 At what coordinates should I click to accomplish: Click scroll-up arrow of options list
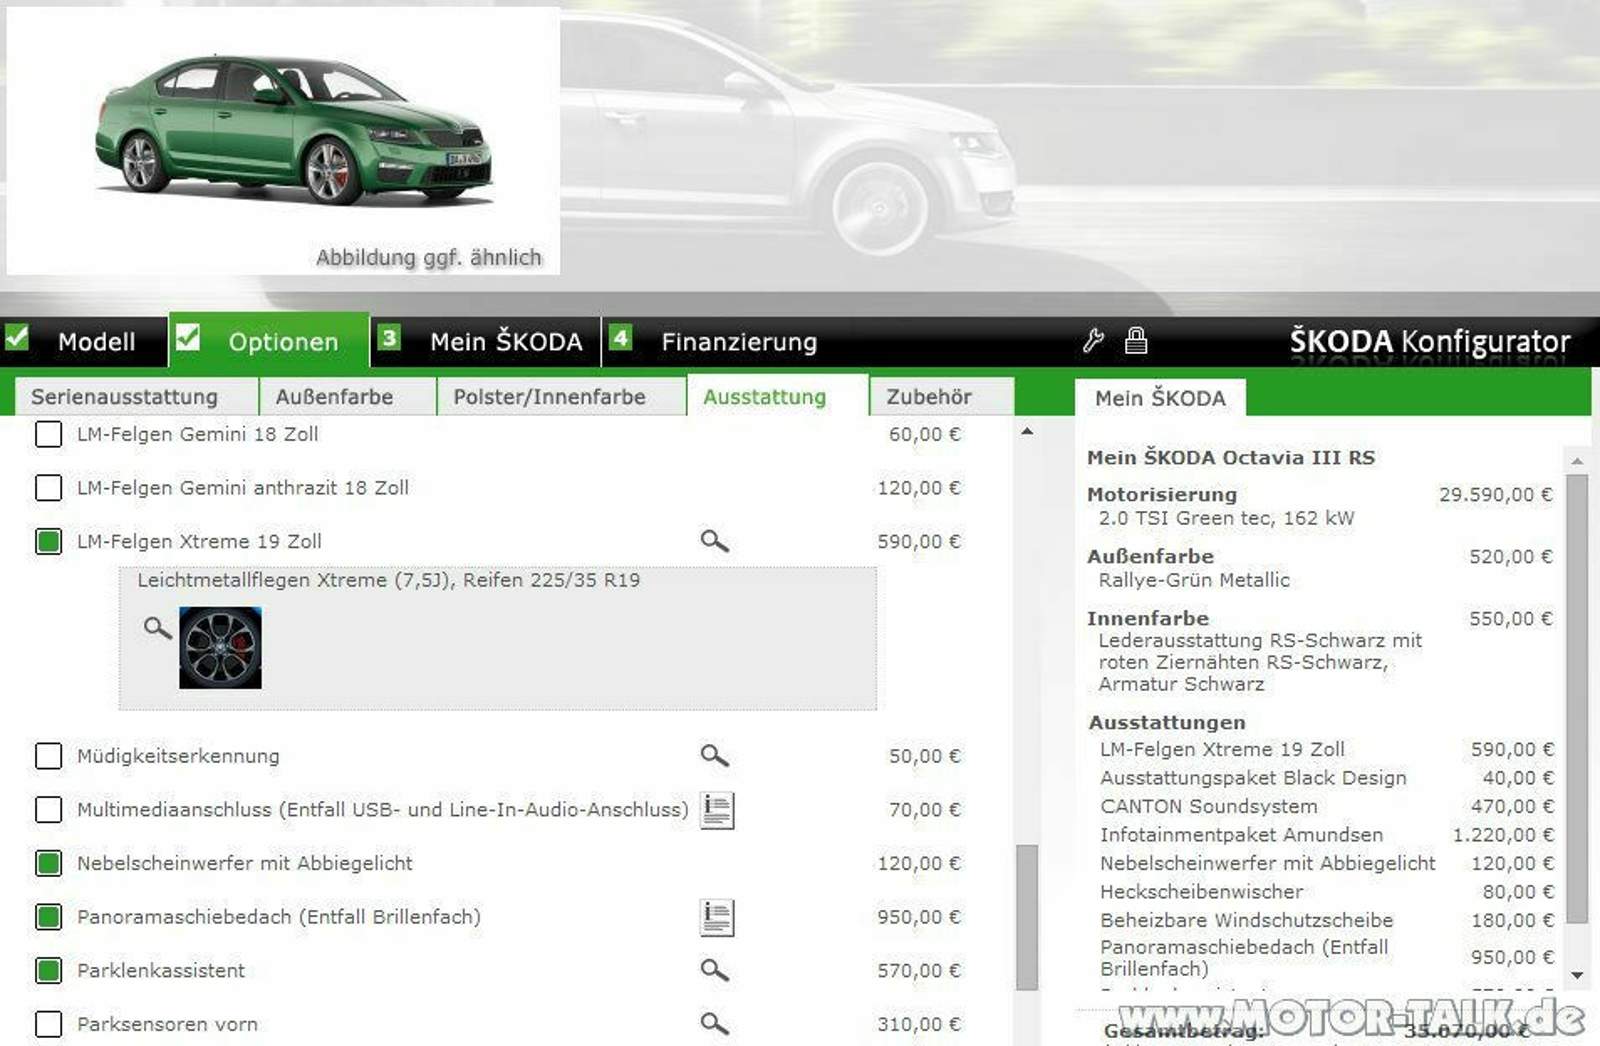[x=1027, y=432]
